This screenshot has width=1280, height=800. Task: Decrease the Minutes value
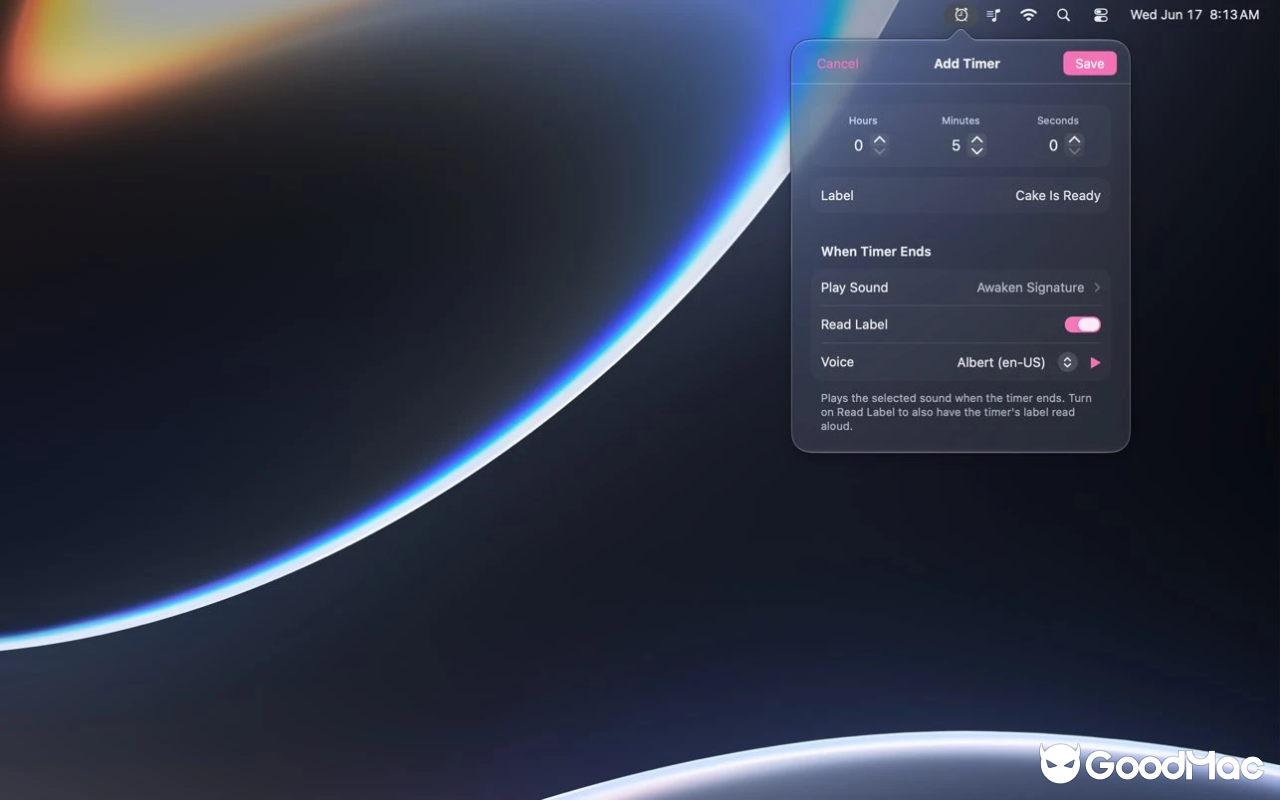point(977,151)
